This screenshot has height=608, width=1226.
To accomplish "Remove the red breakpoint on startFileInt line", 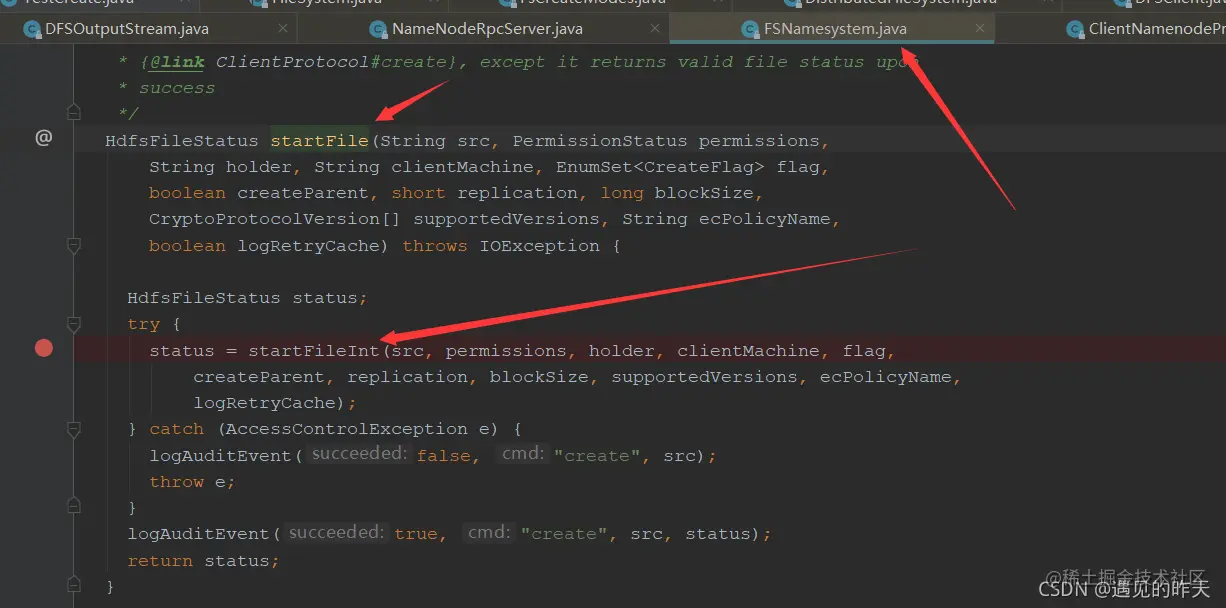I will click(43, 348).
